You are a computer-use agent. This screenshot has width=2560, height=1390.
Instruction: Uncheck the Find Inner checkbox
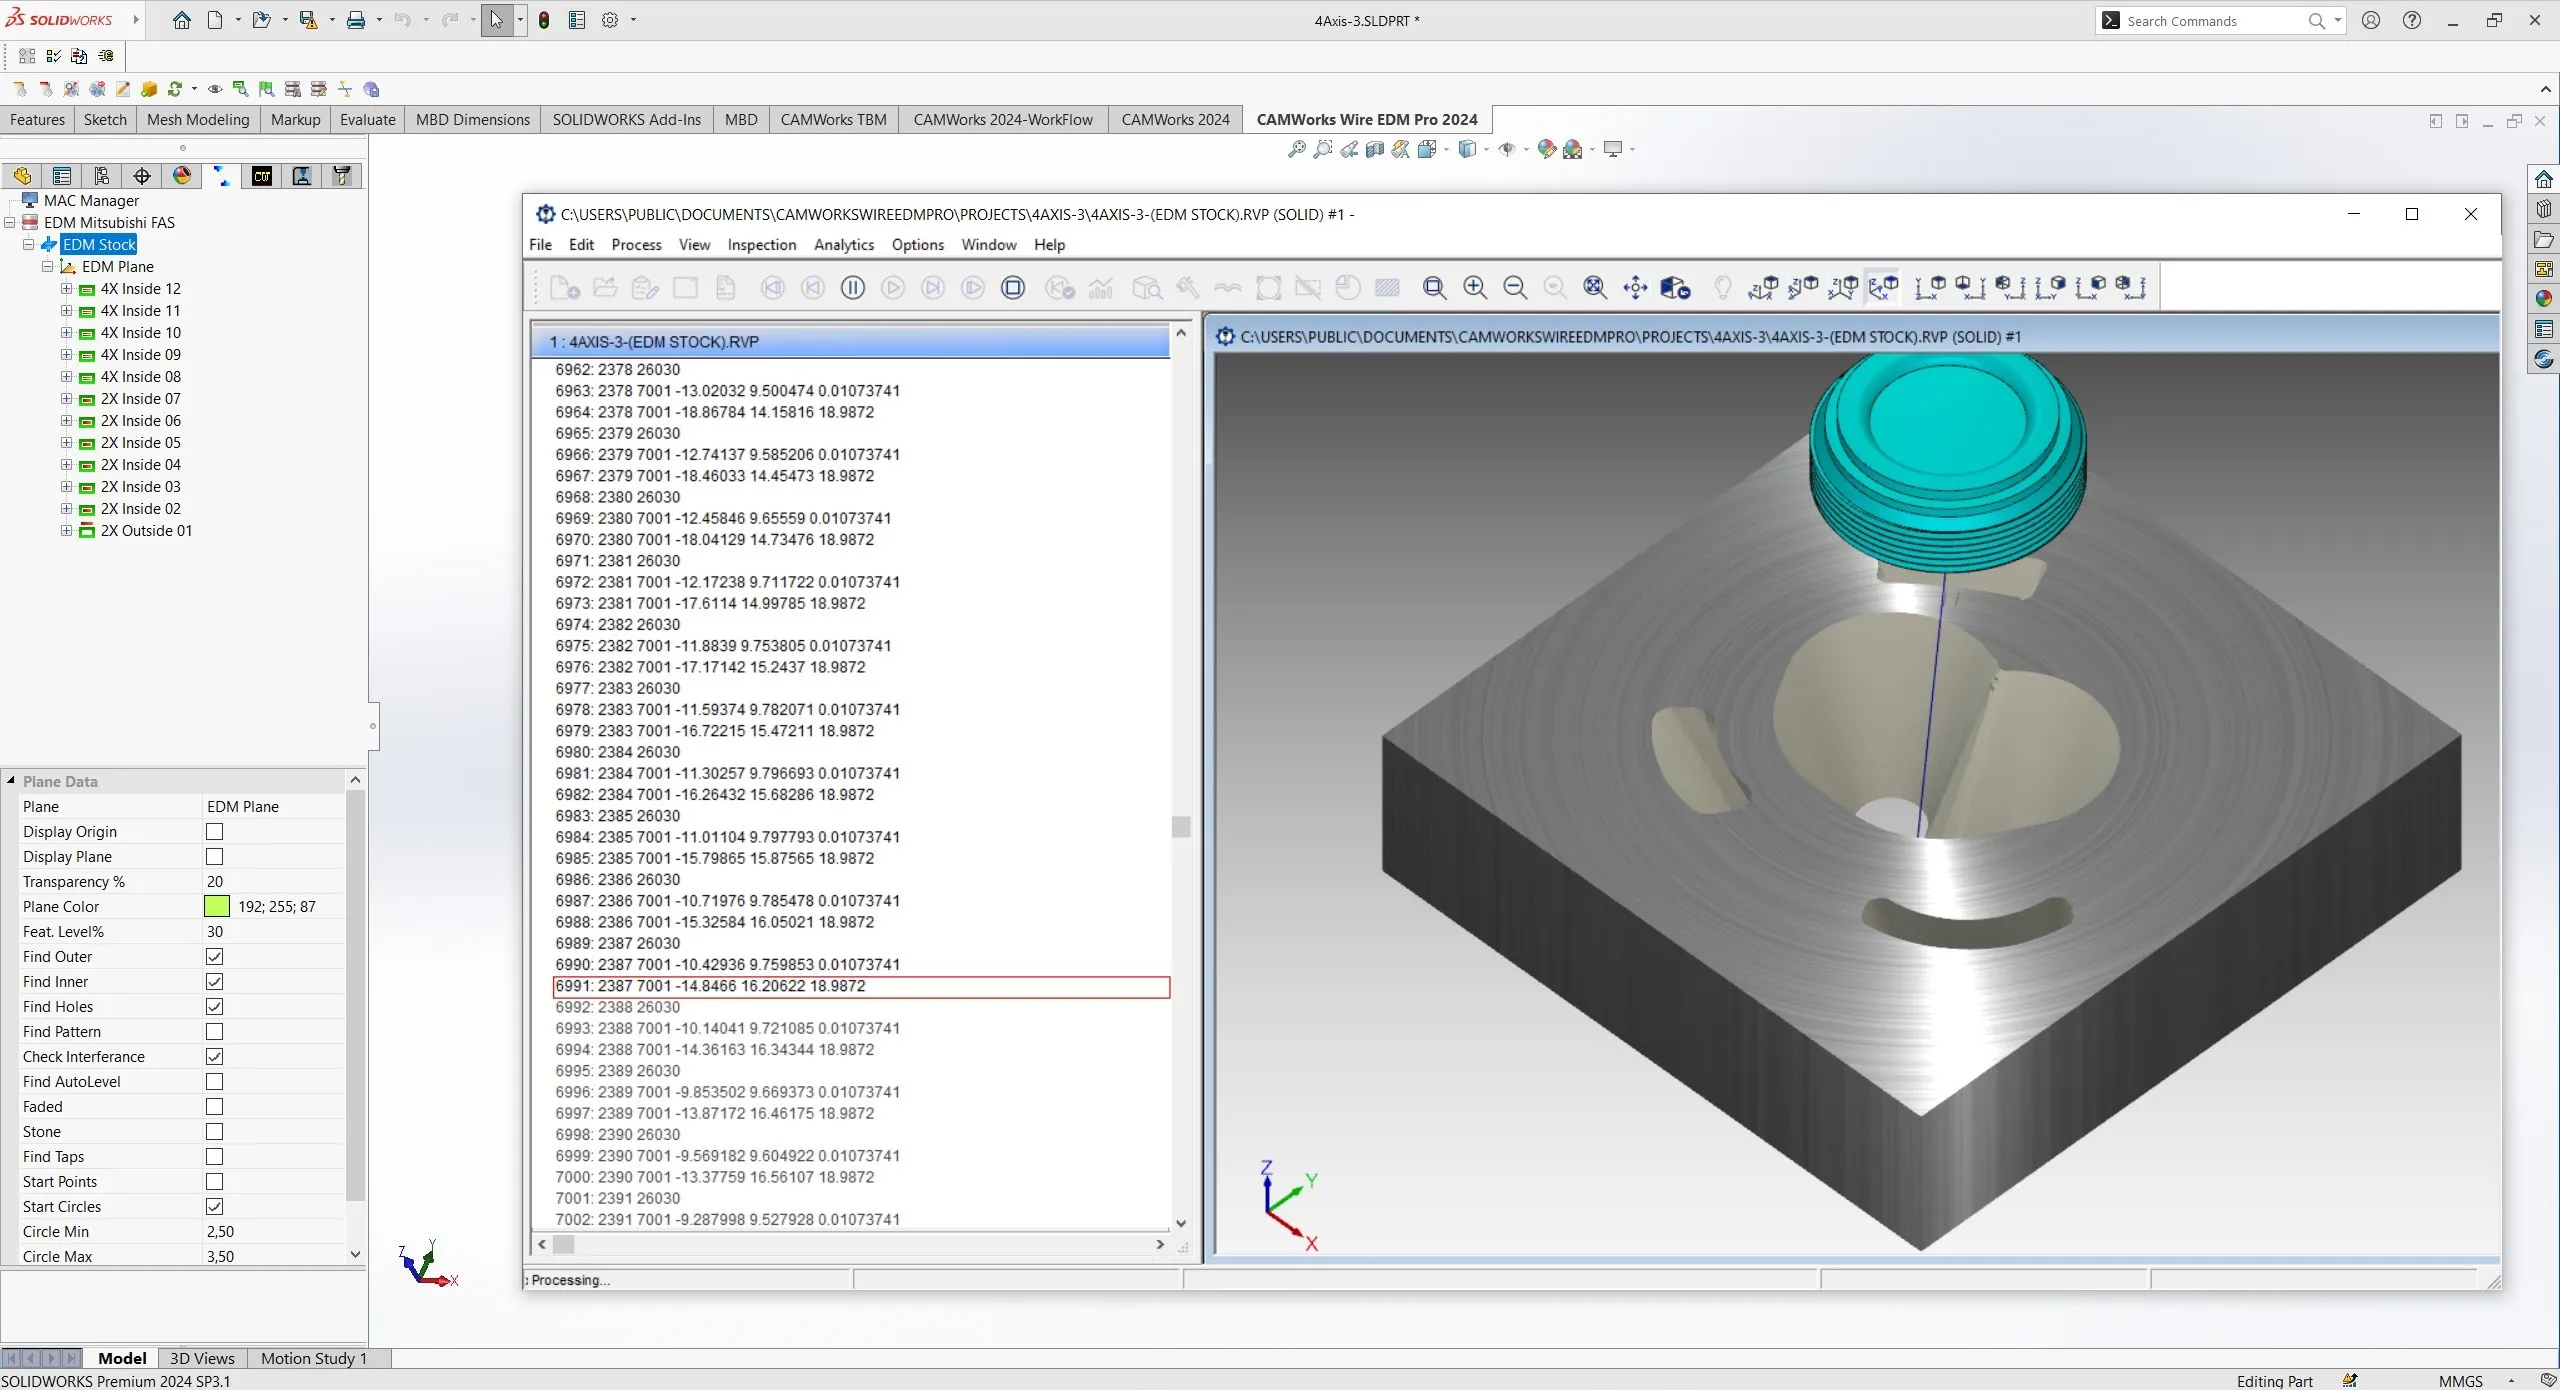(x=214, y=982)
